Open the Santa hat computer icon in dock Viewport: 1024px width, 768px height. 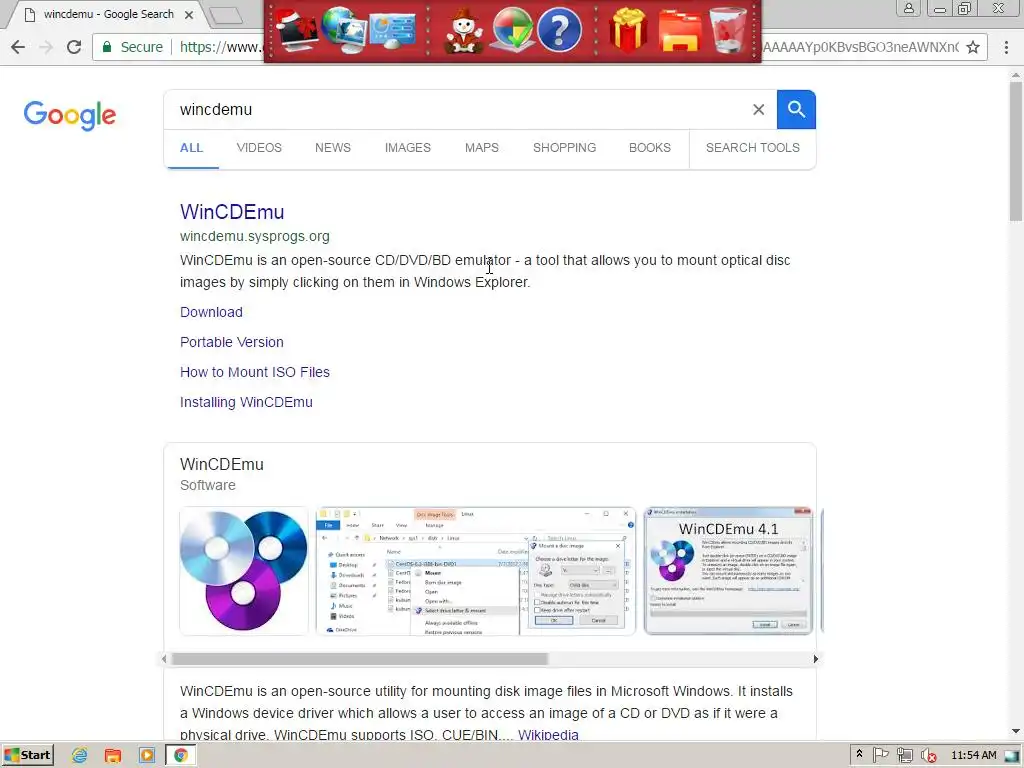tap(296, 30)
